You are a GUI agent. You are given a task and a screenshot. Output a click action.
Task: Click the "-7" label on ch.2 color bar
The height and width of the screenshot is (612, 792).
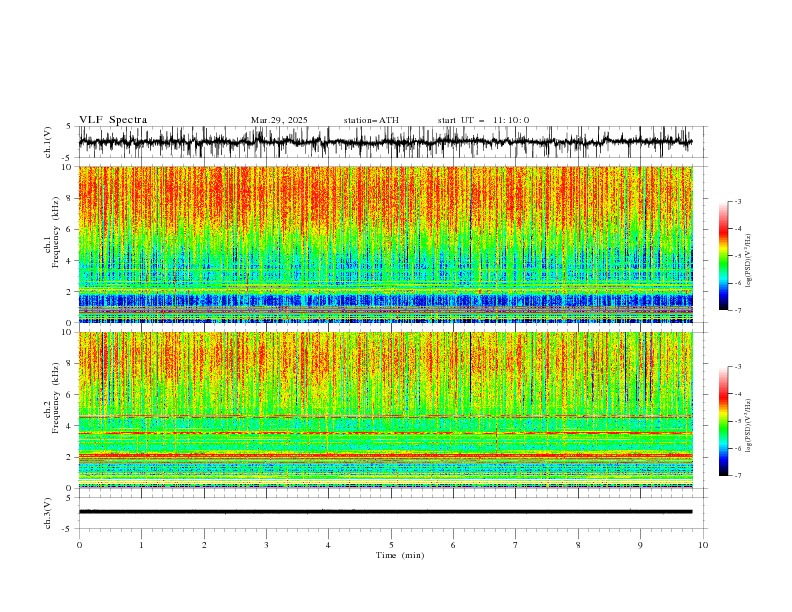point(738,476)
